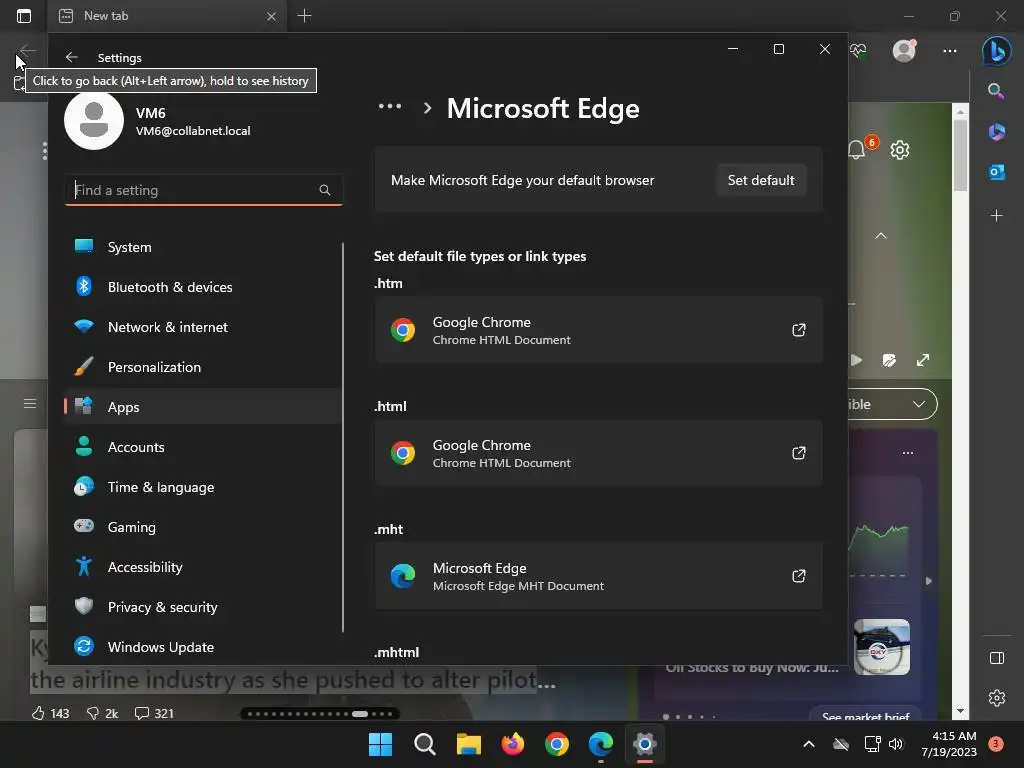Screen dimensions: 1024x768
Task: Add a sidebar app with plus icon
Action: [997, 216]
